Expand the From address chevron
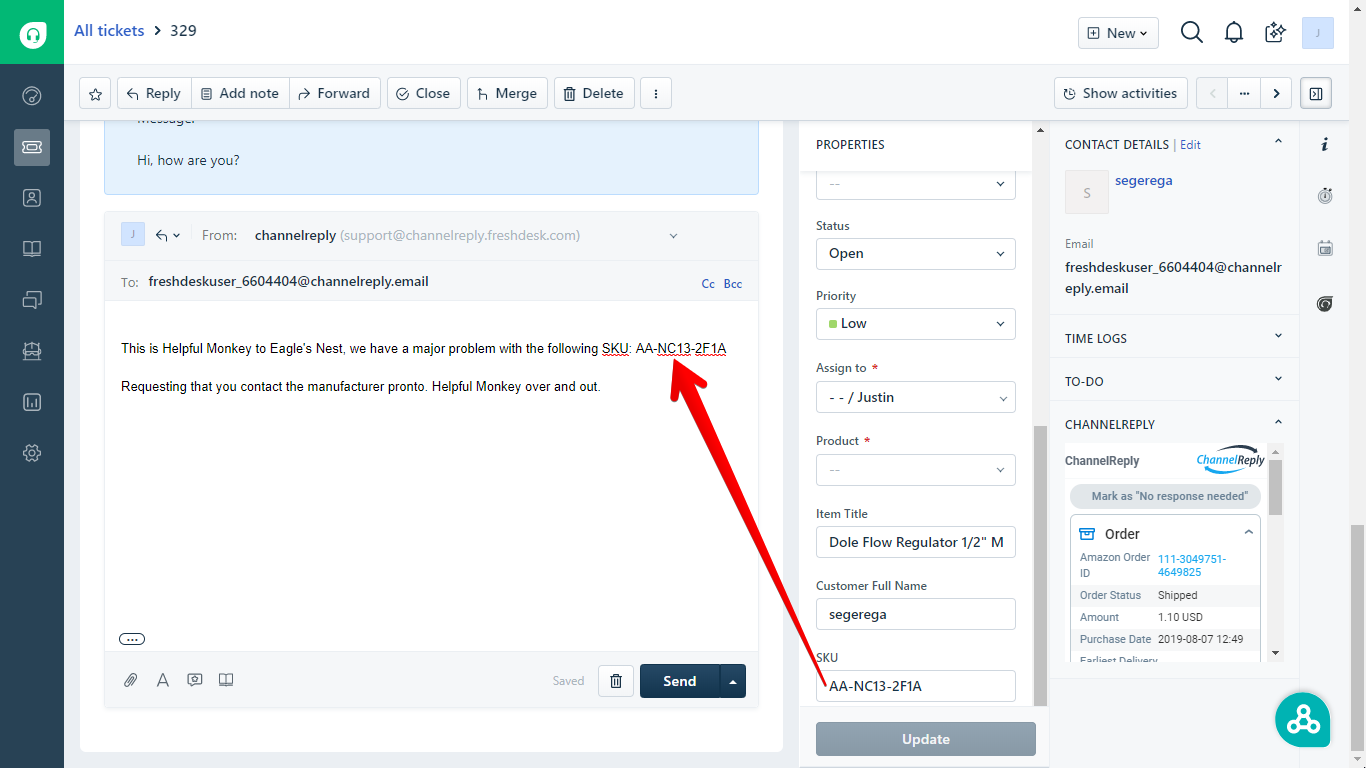Screen dimensions: 1366x768 tap(673, 236)
